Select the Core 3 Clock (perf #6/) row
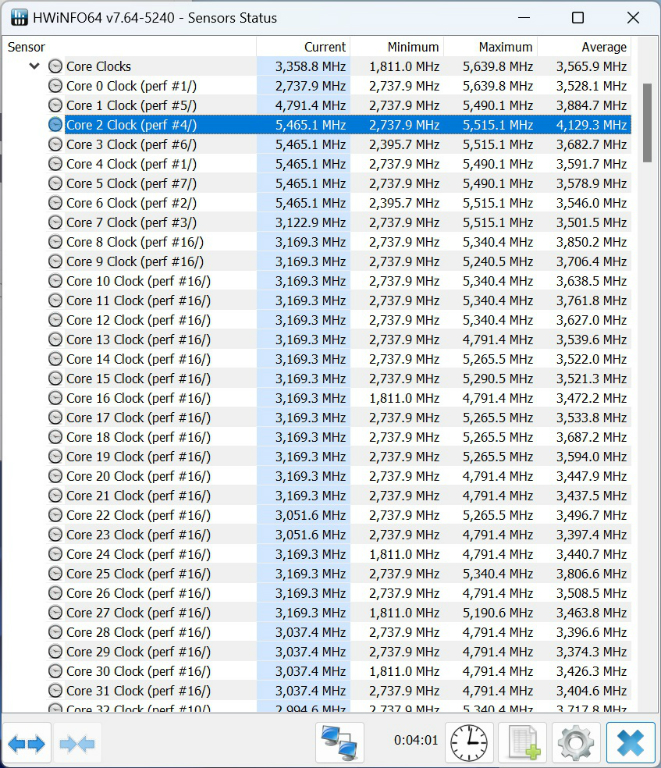This screenshot has width=661, height=768. (339, 144)
